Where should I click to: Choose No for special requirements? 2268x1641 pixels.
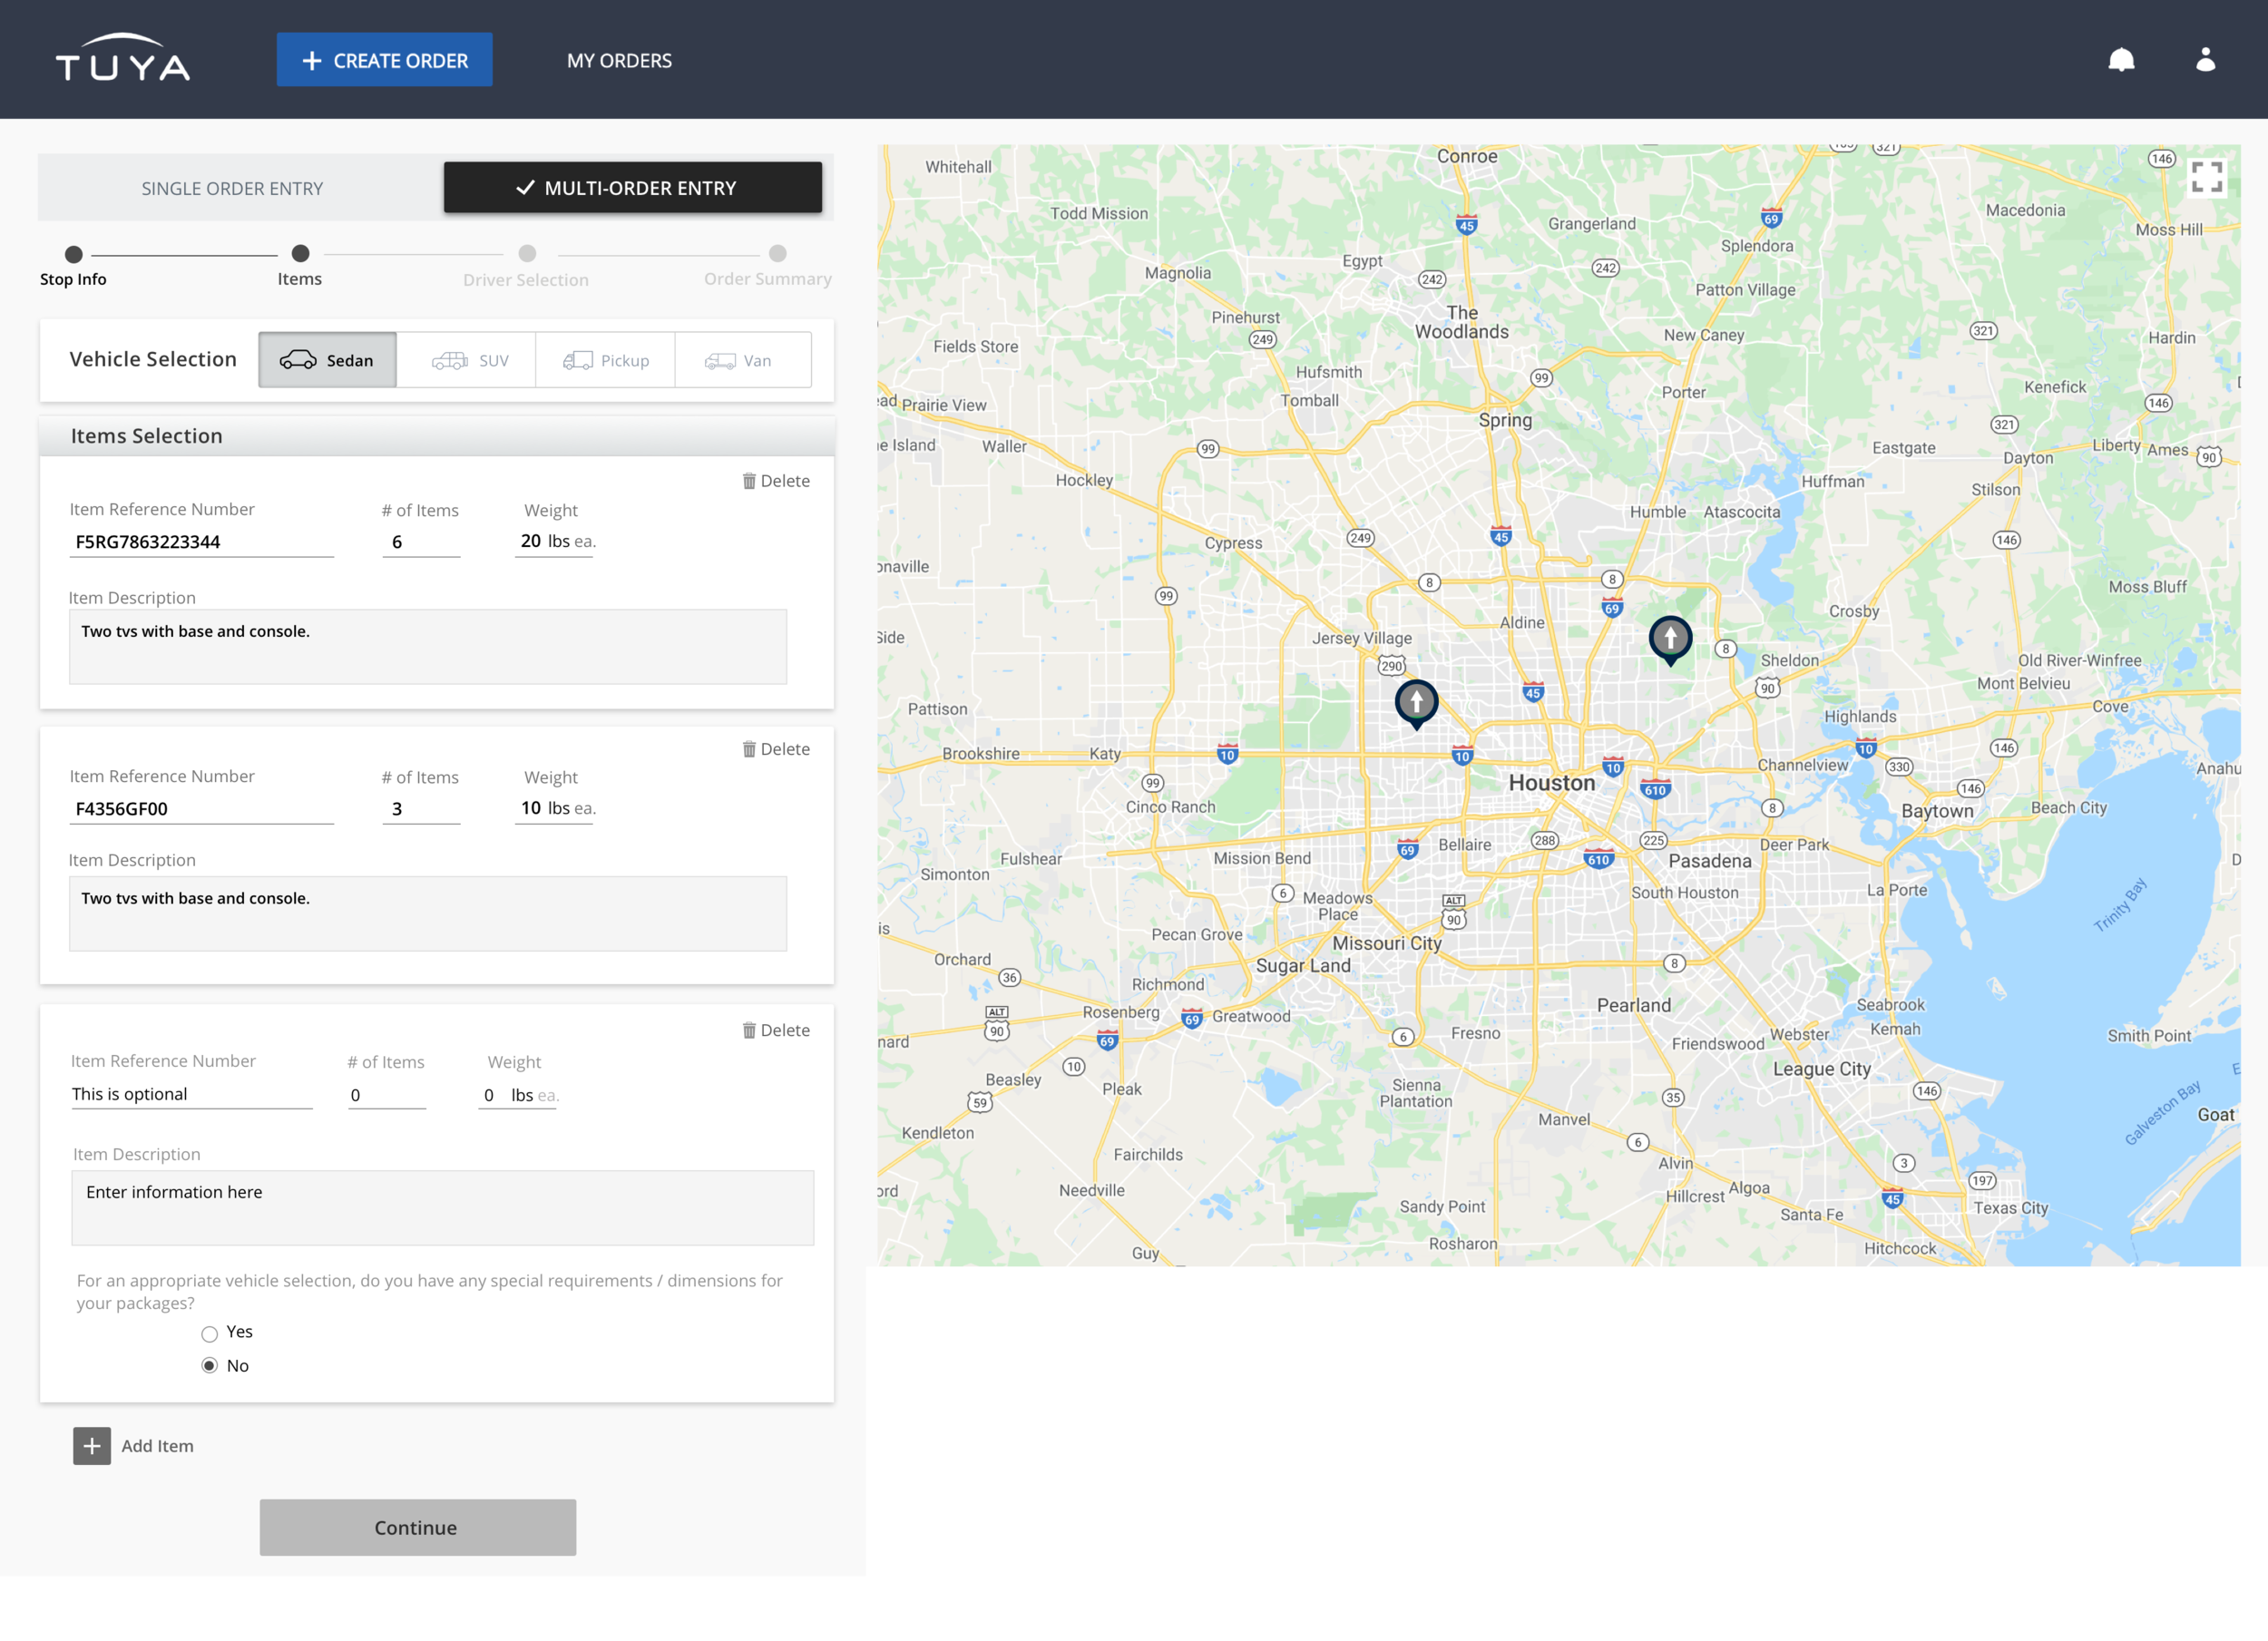pos(209,1366)
